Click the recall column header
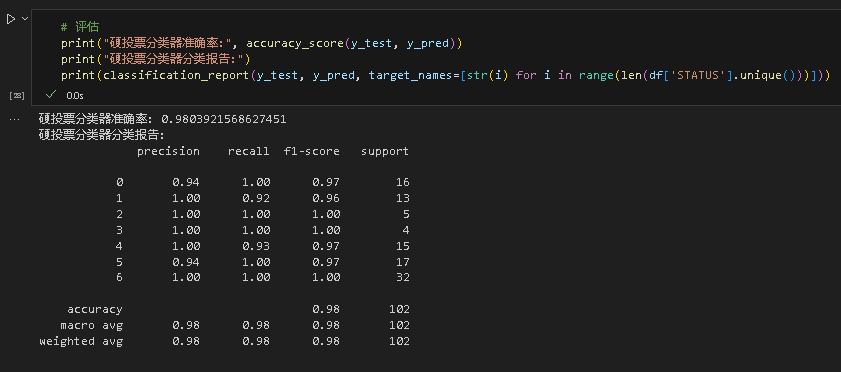Screen dimensions: 841x372 (248, 152)
